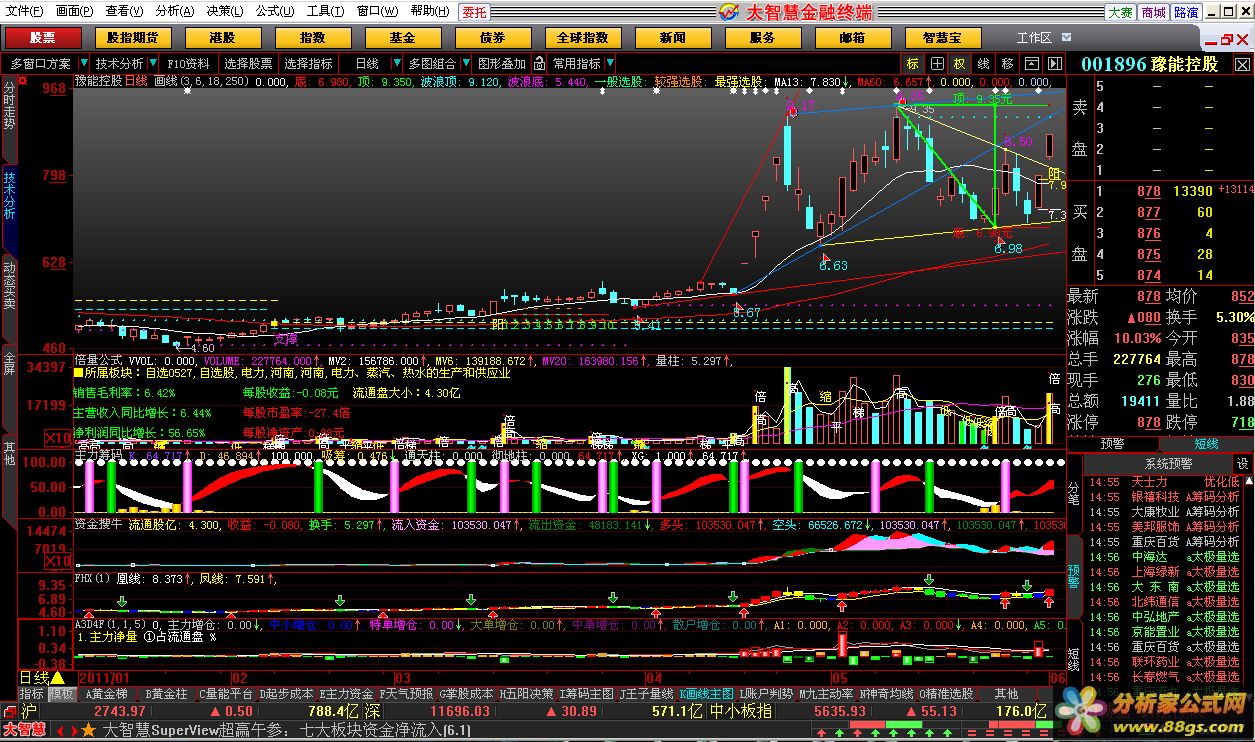Open the 智慧宝 section

(x=942, y=37)
